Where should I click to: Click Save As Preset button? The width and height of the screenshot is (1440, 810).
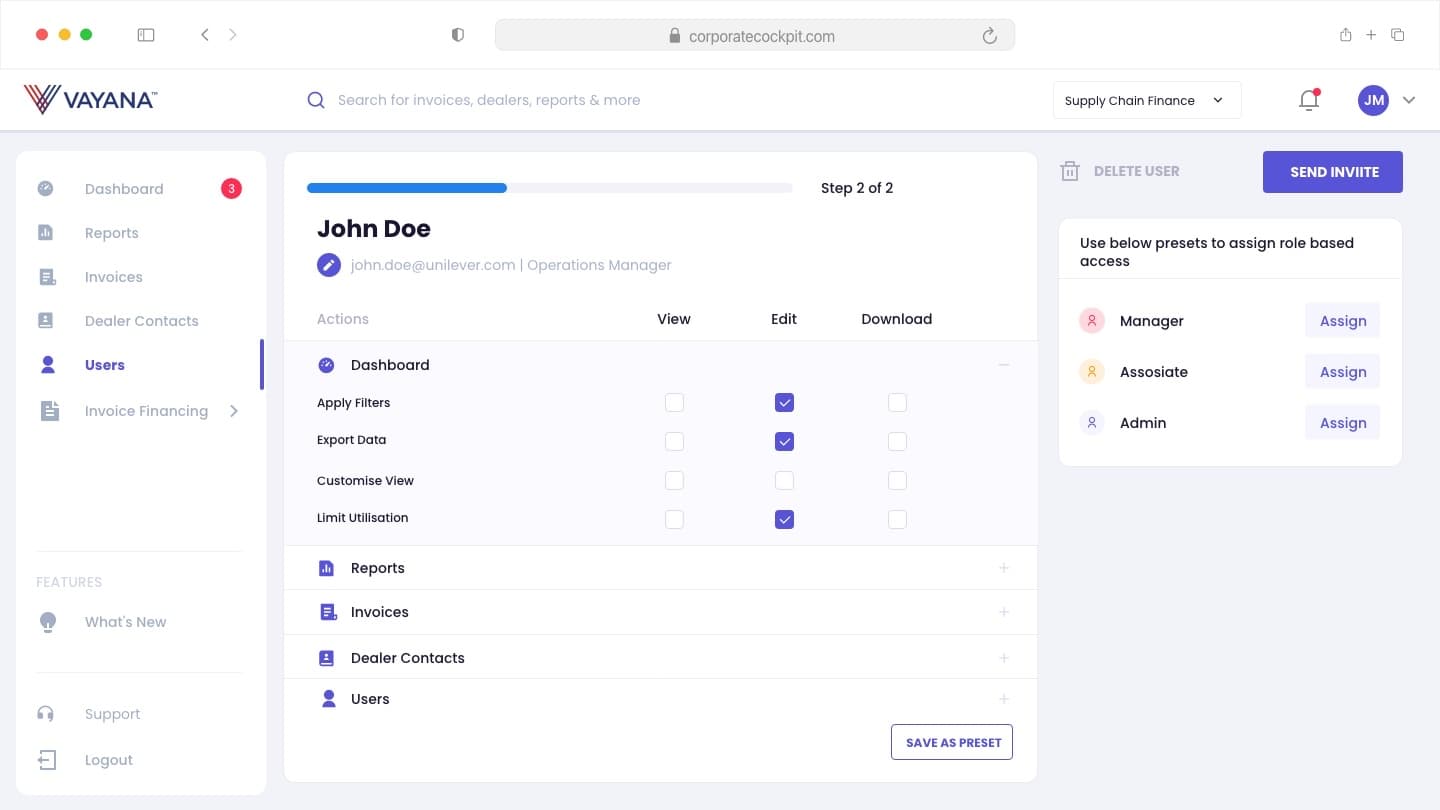click(x=952, y=742)
